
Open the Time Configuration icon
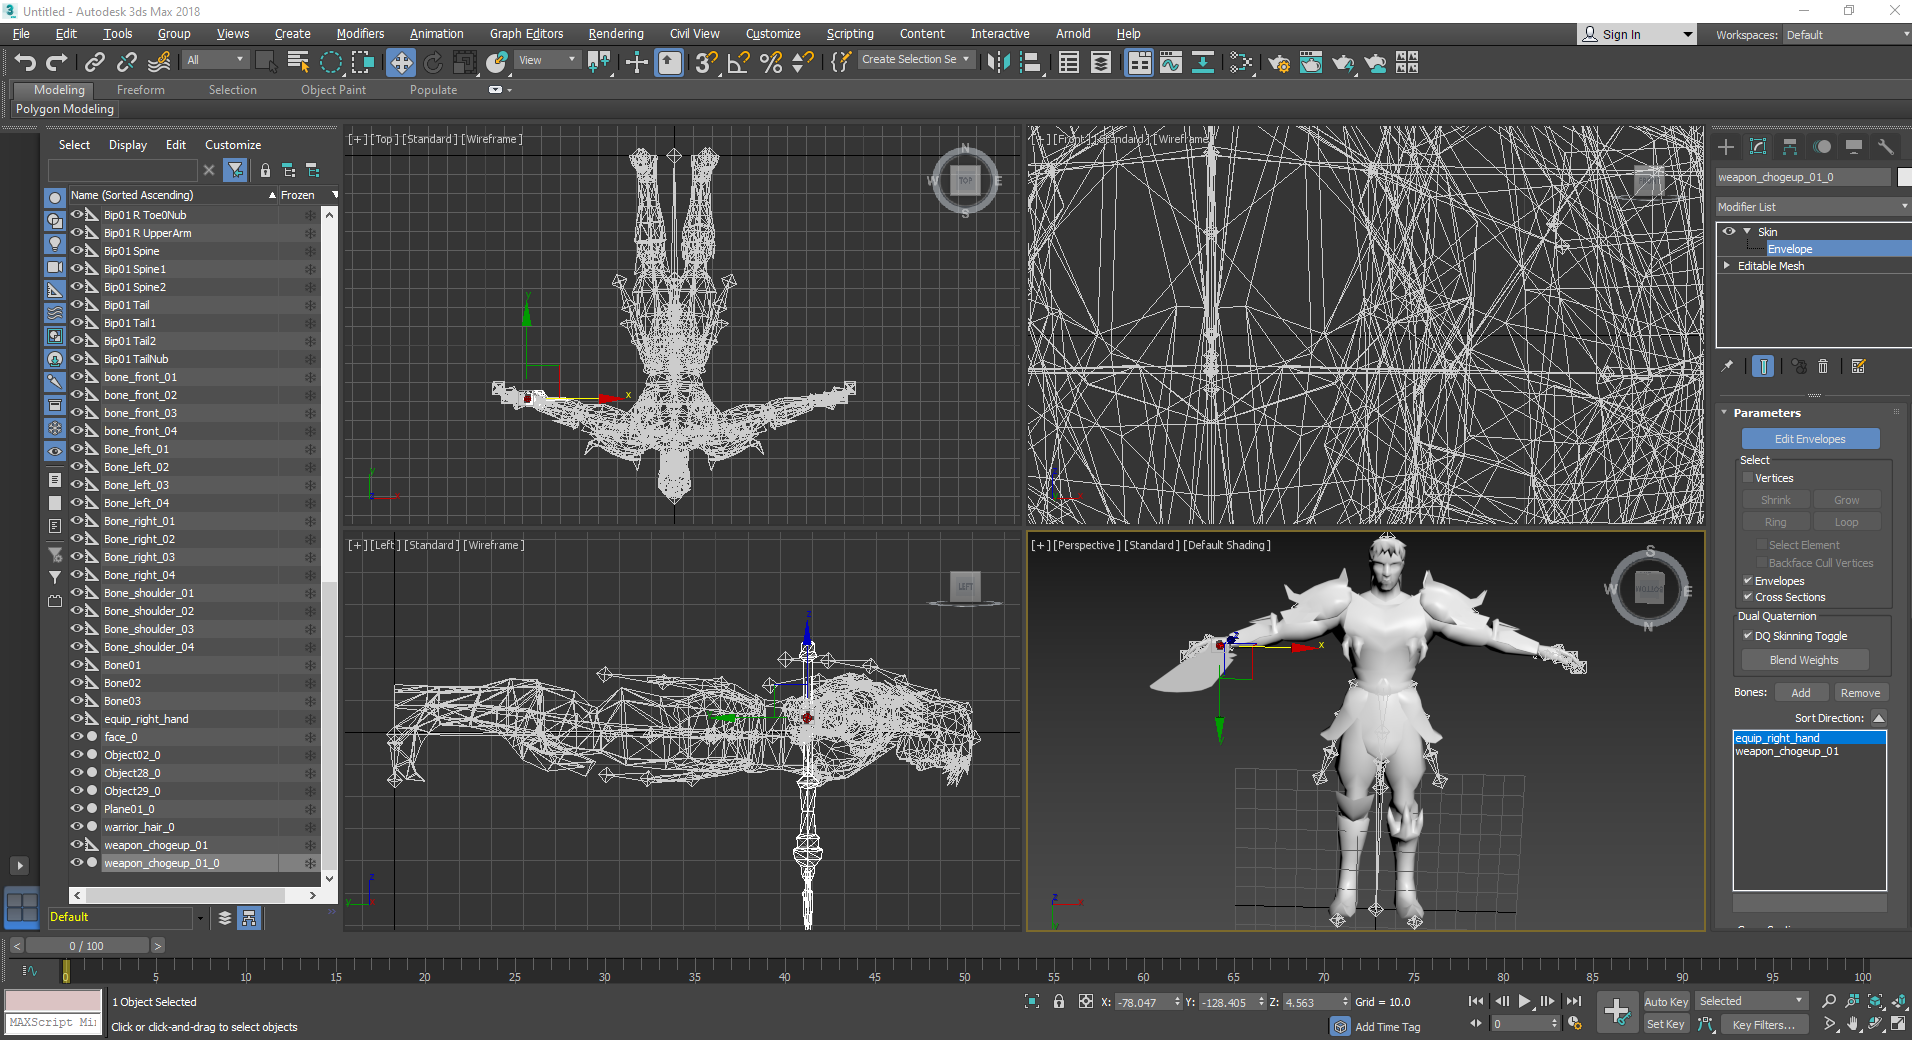click(1575, 1023)
